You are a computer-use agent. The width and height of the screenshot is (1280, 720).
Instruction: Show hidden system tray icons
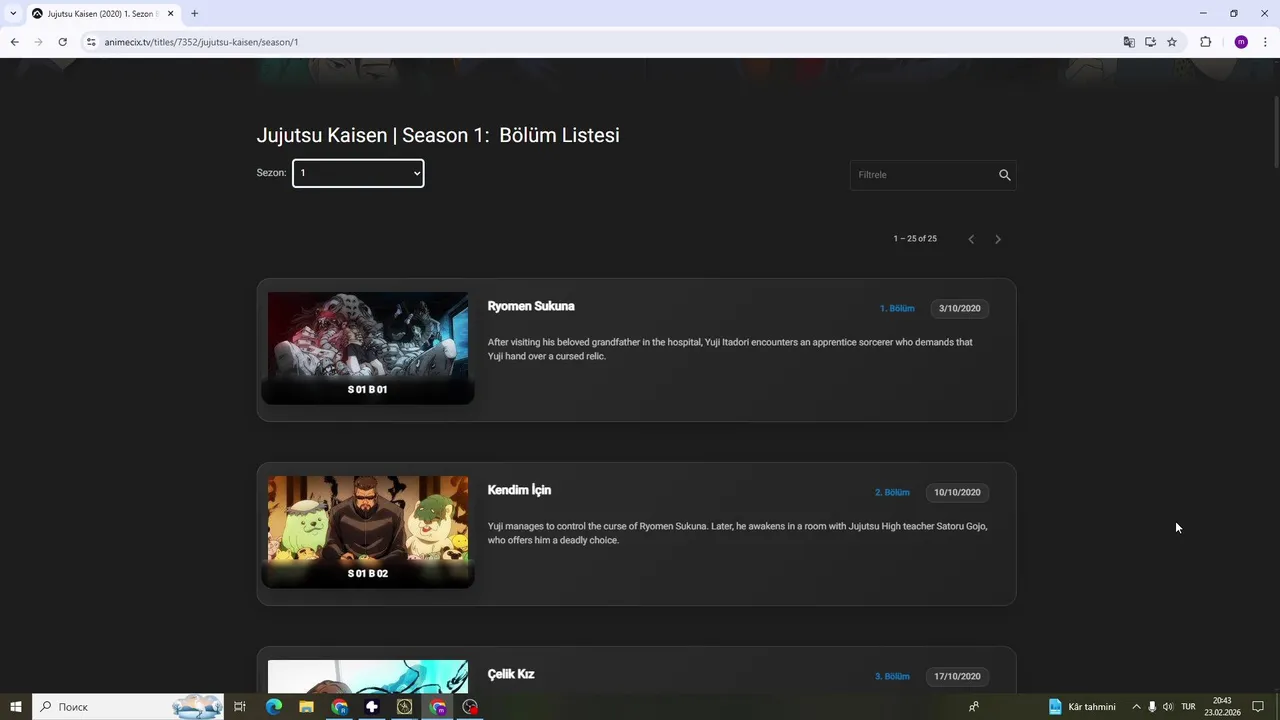coord(1136,707)
